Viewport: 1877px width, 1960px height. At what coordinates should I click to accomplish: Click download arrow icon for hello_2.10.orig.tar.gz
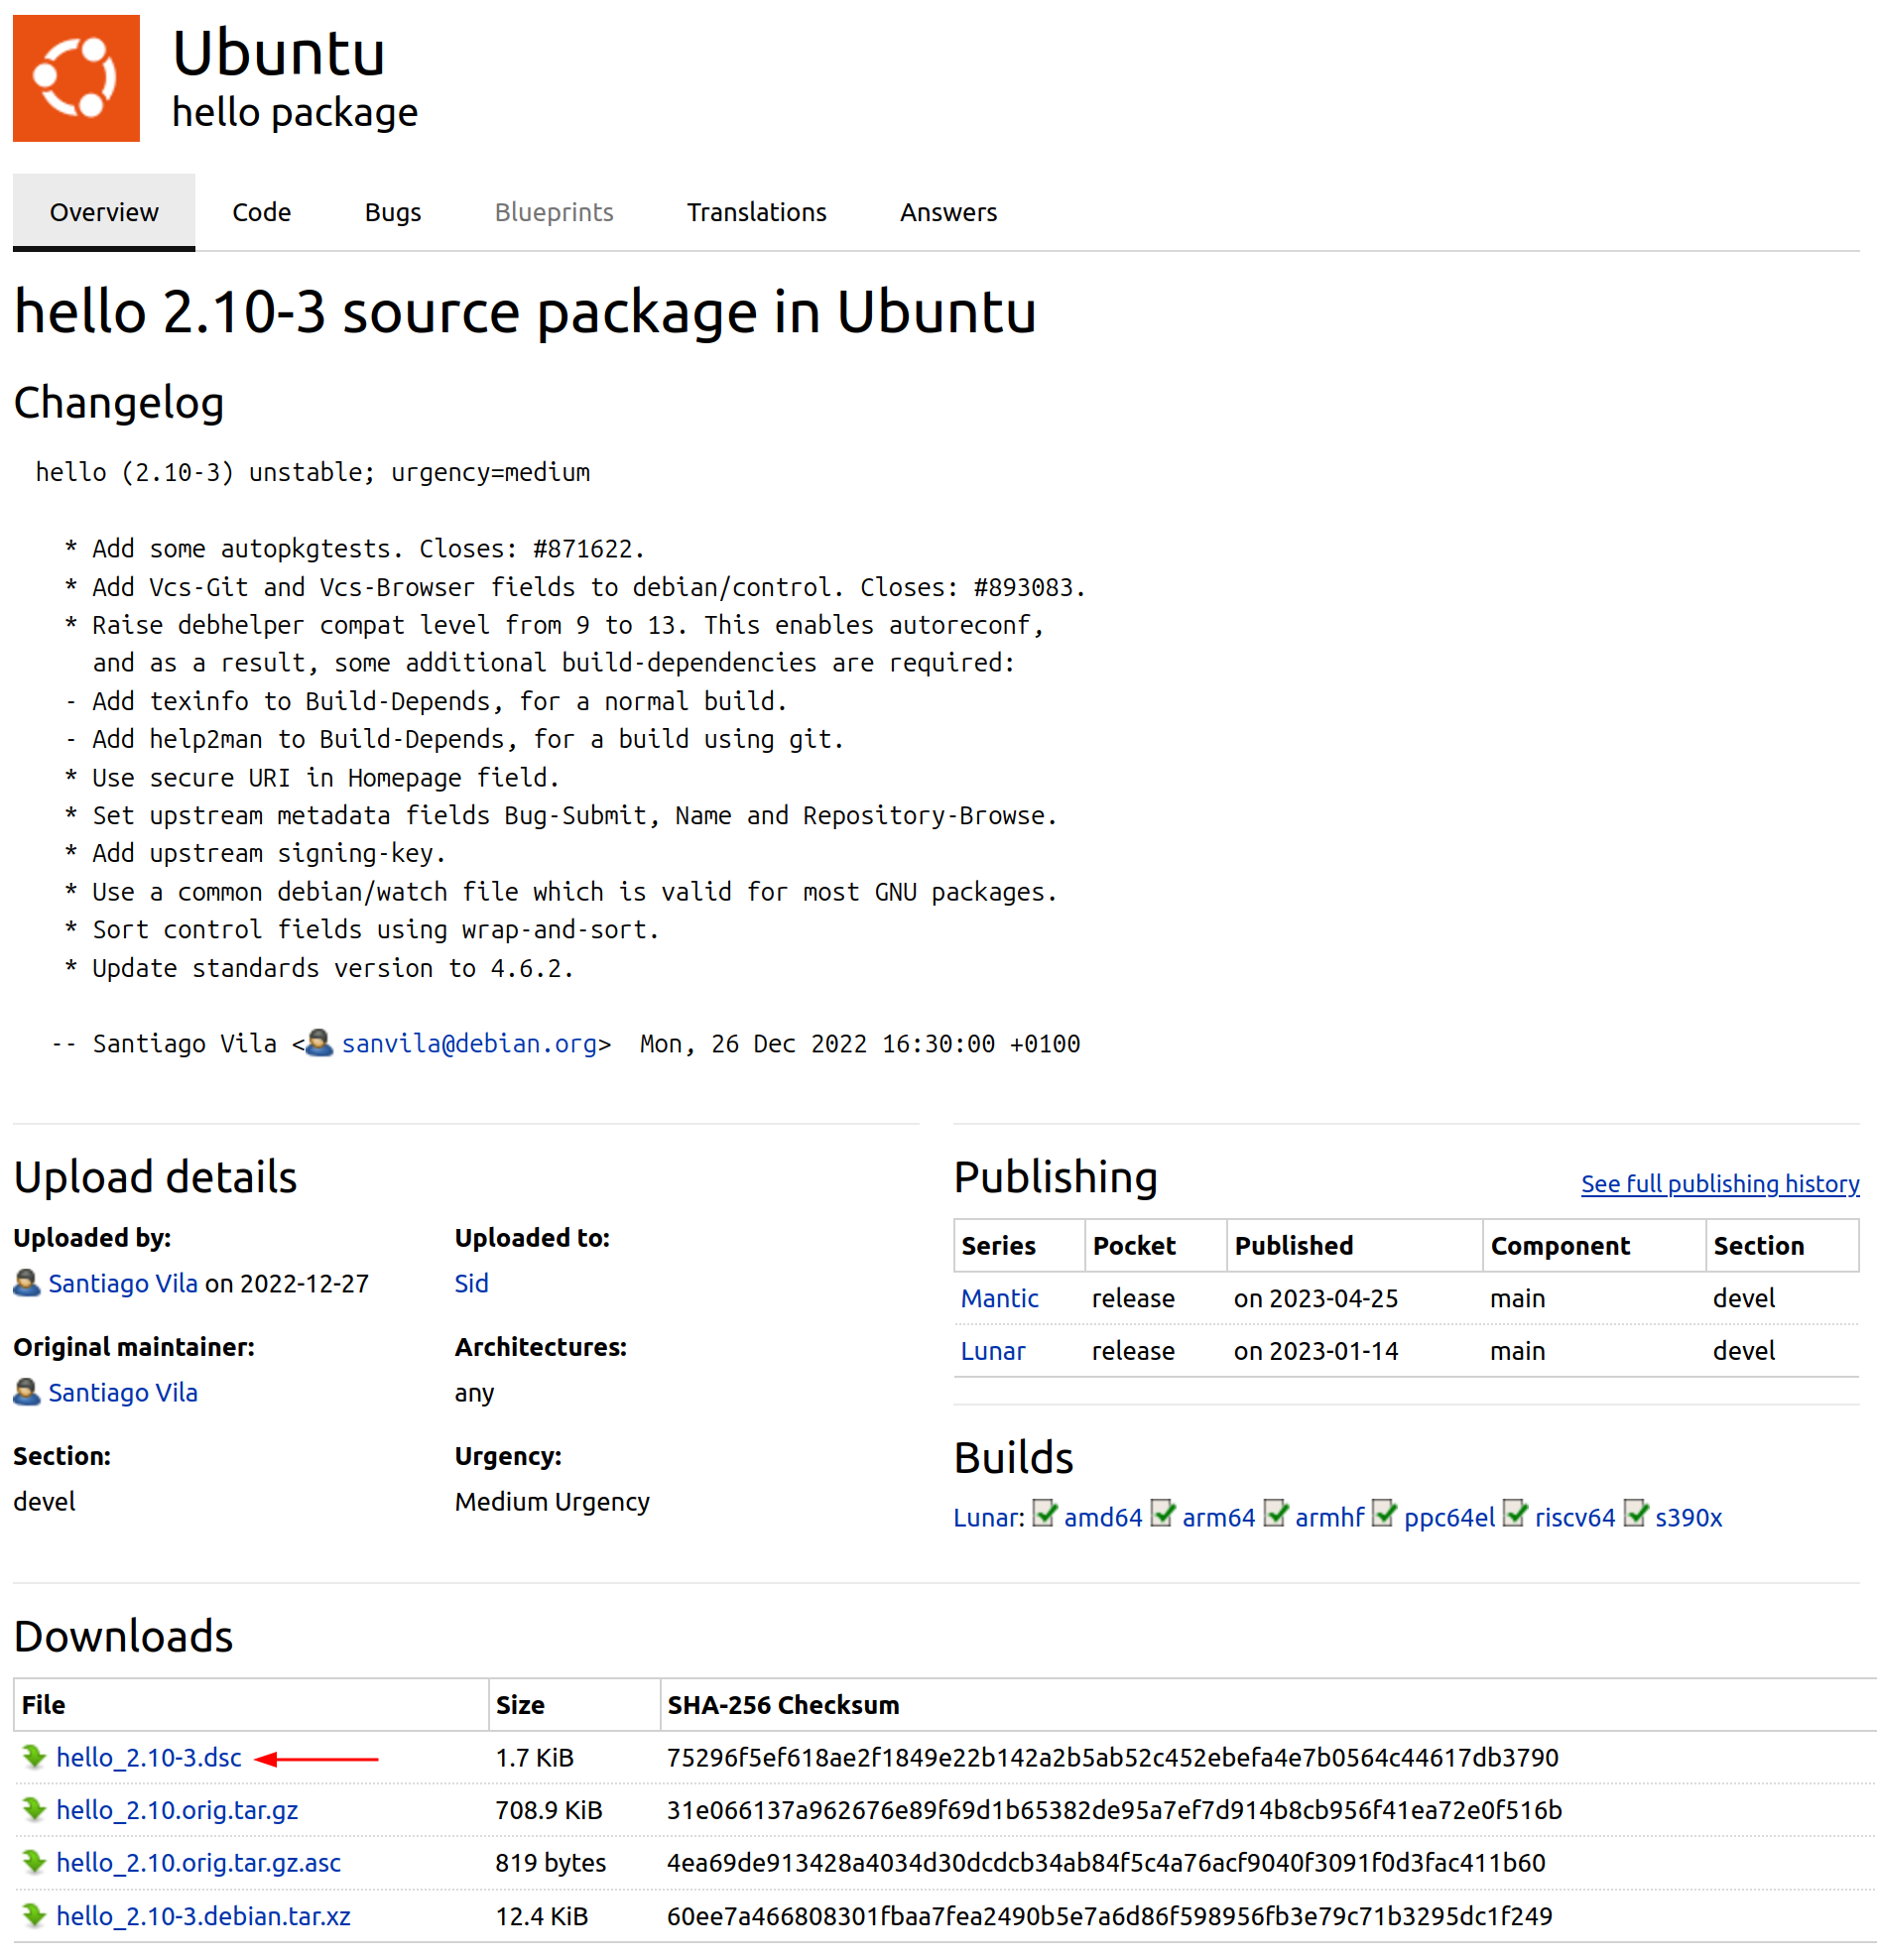tap(34, 1810)
